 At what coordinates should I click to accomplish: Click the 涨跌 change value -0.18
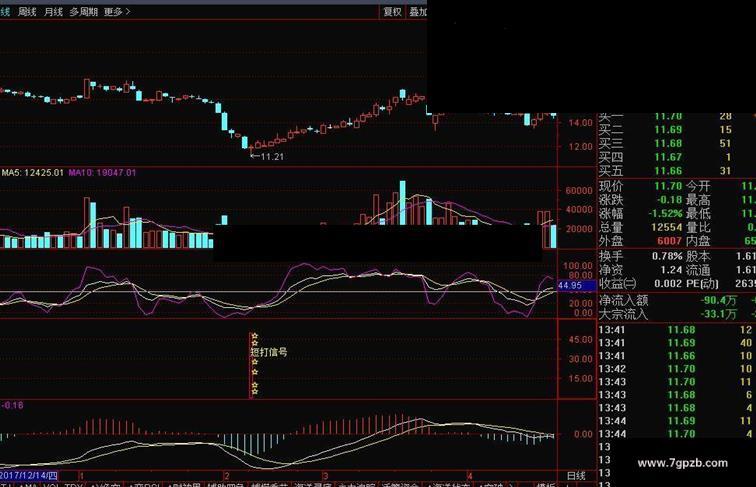coord(670,200)
